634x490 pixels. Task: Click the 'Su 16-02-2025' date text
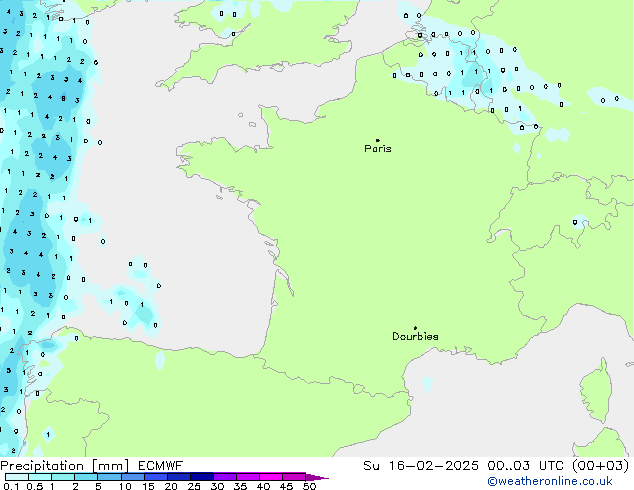(421, 466)
